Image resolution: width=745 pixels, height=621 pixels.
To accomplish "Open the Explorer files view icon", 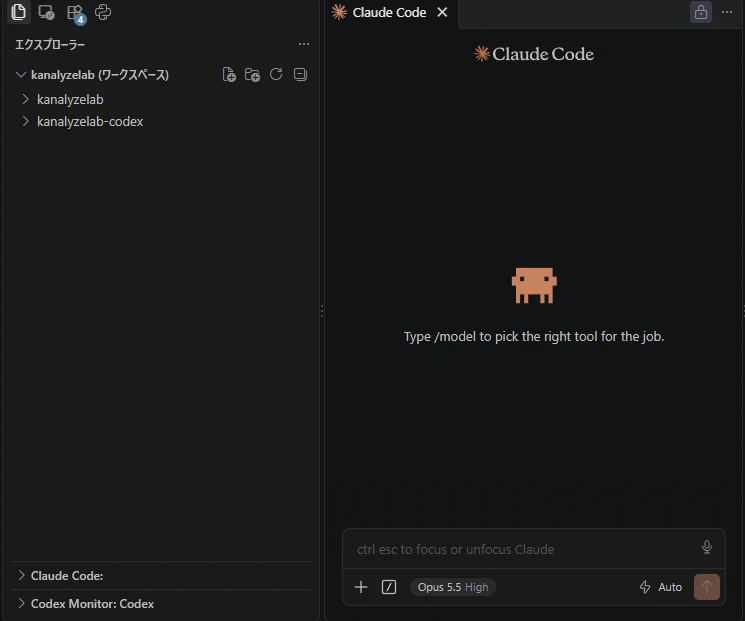I will [x=18, y=12].
